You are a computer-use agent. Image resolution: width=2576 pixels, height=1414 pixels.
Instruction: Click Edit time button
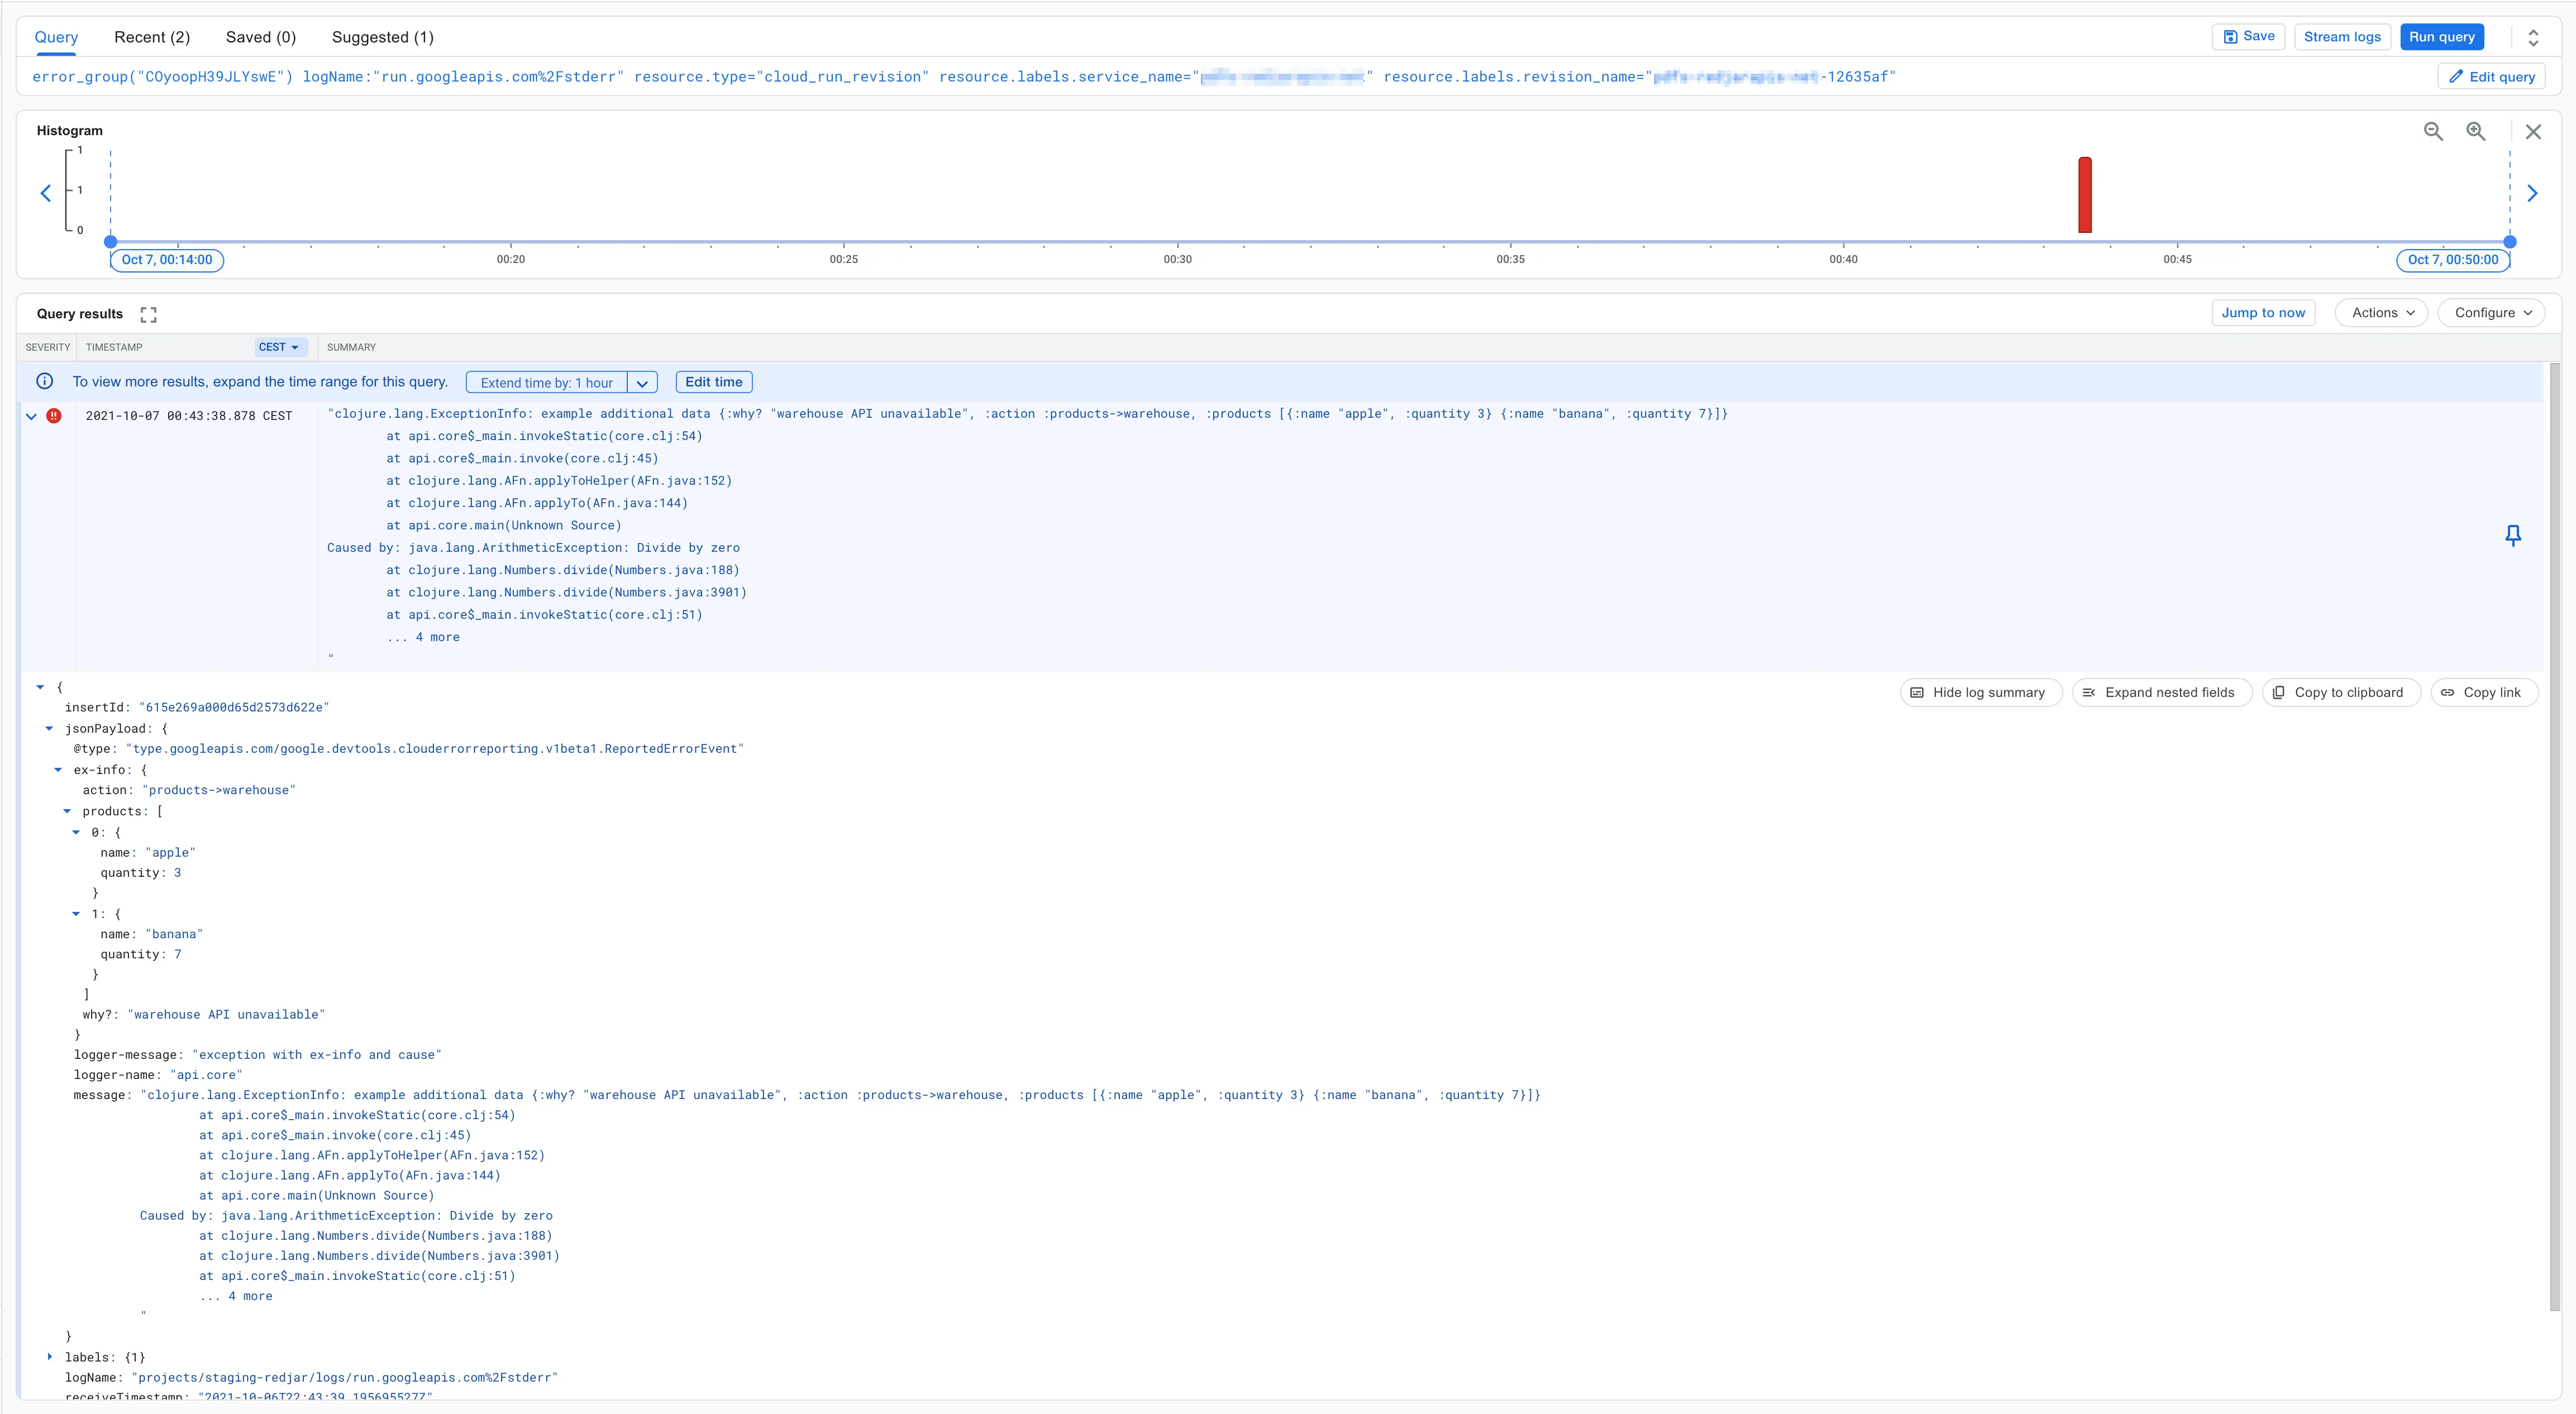pos(714,382)
